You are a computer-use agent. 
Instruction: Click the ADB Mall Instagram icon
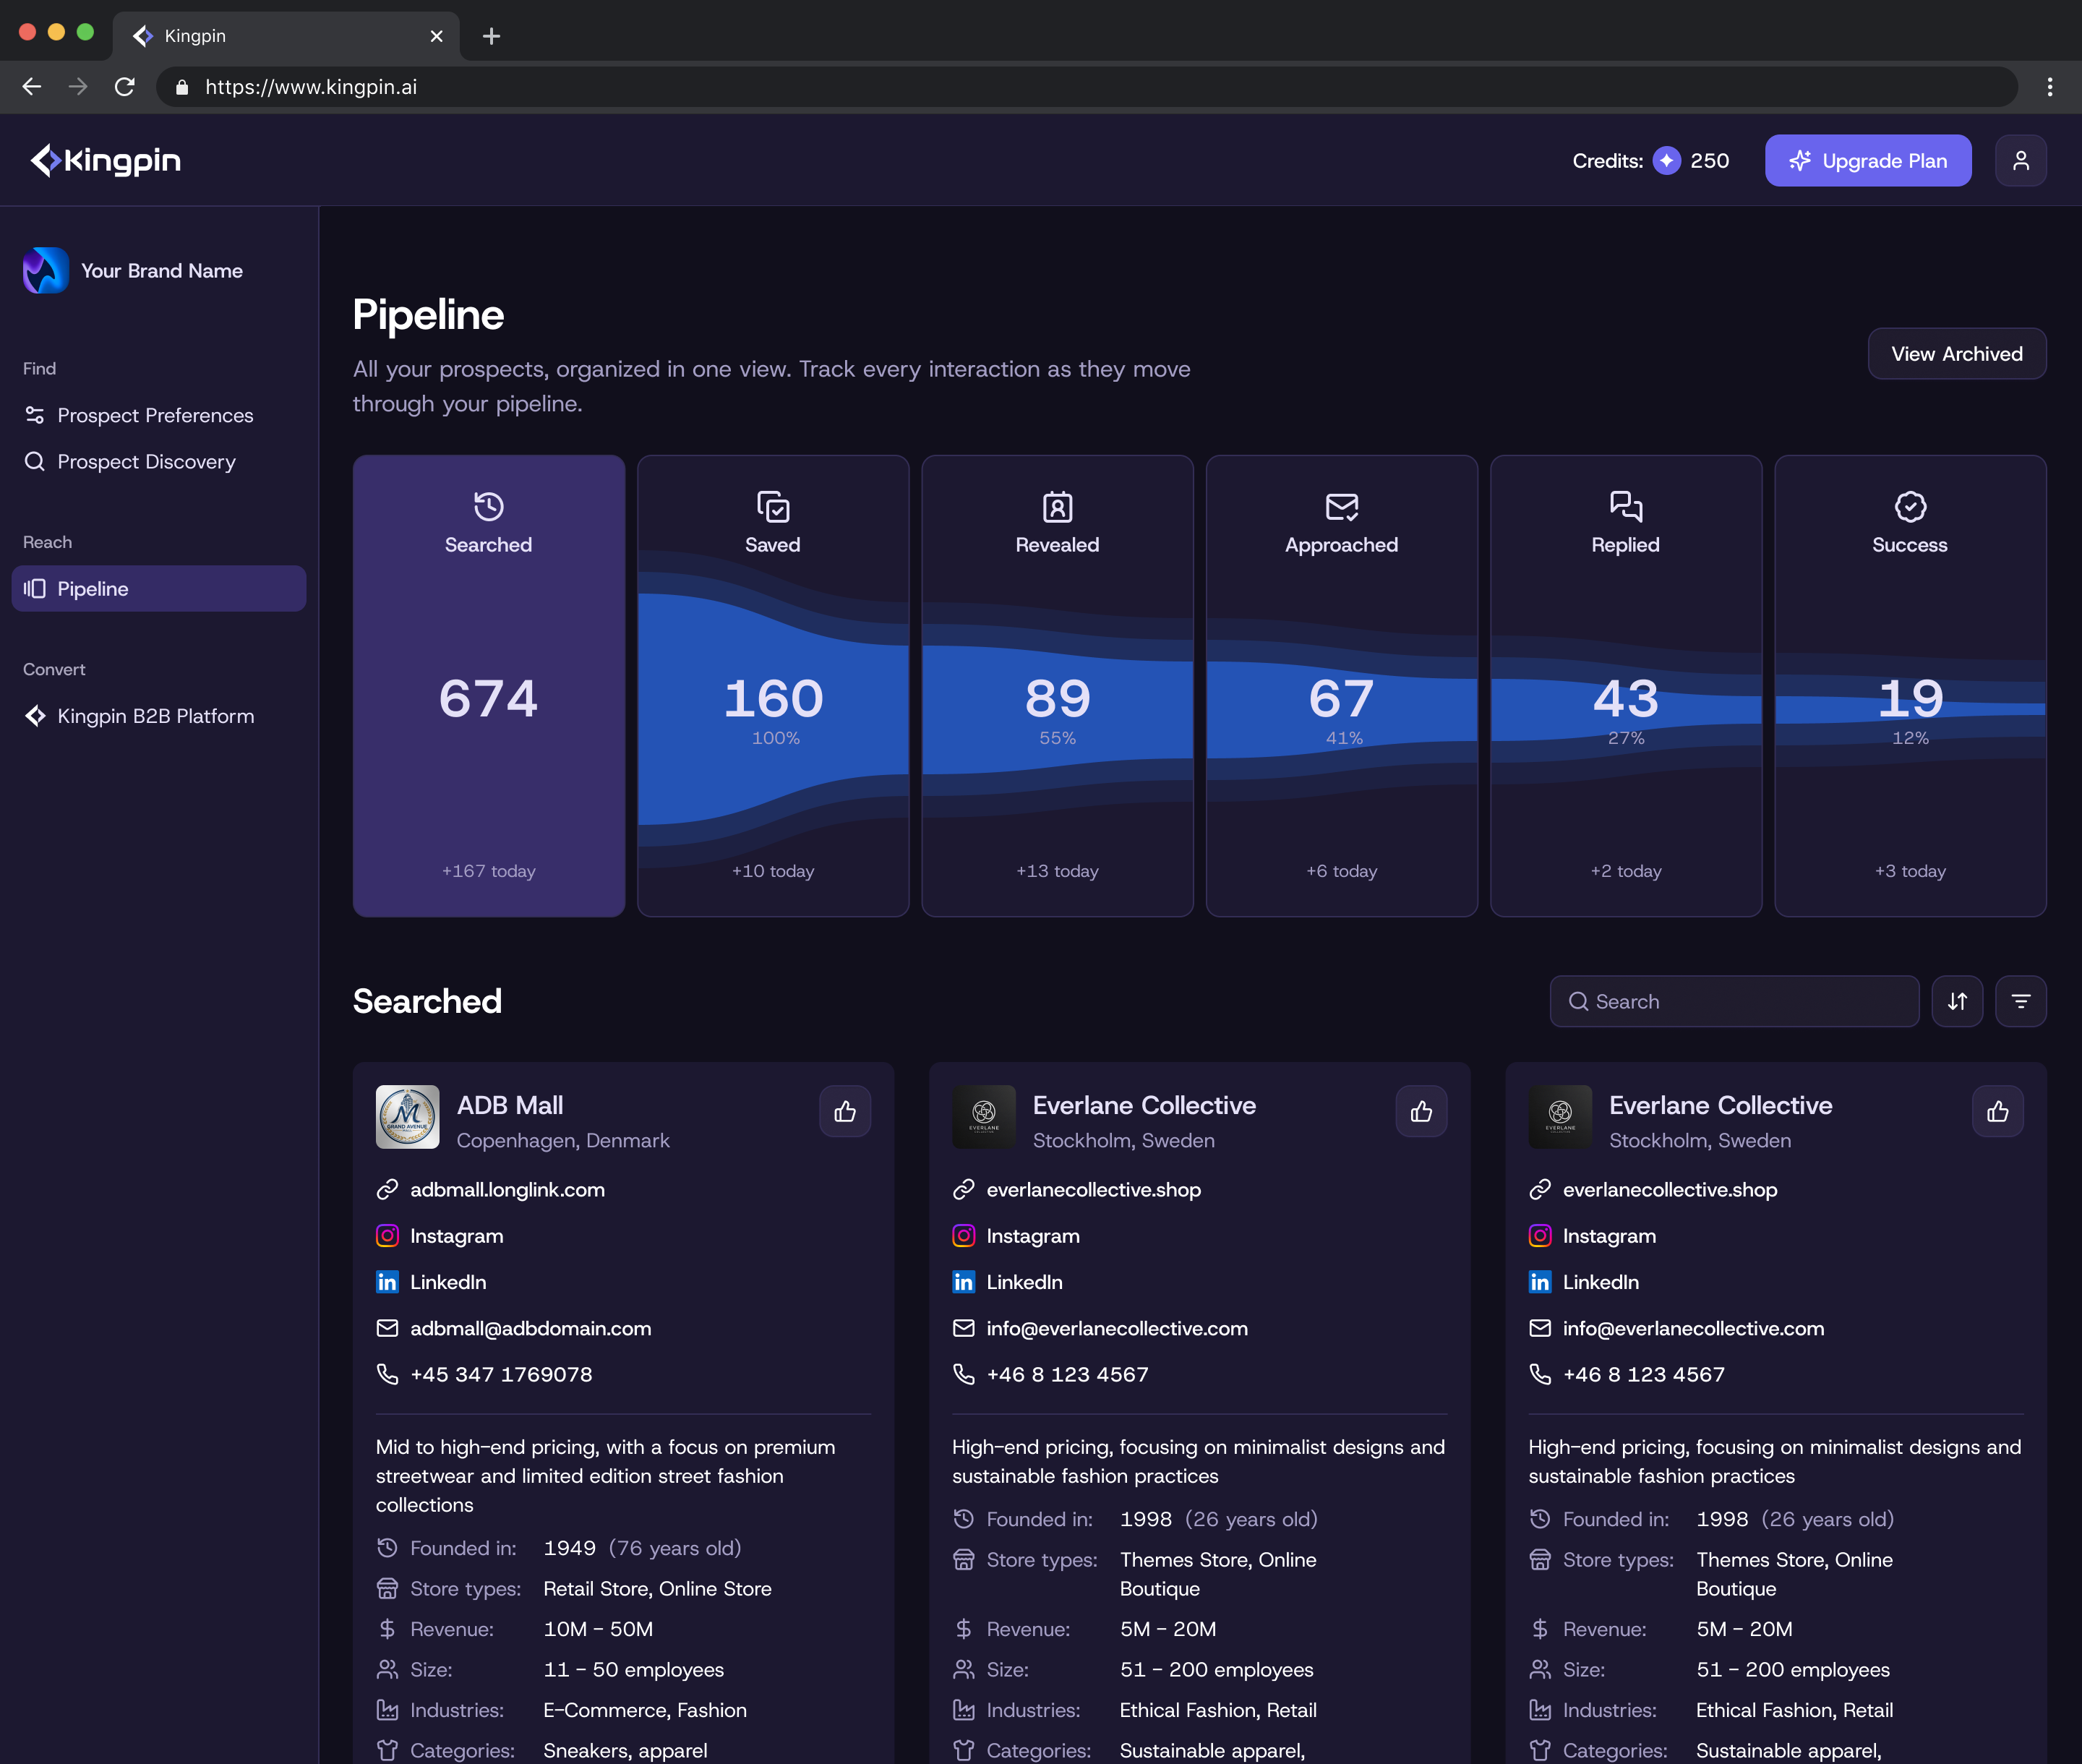point(387,1235)
